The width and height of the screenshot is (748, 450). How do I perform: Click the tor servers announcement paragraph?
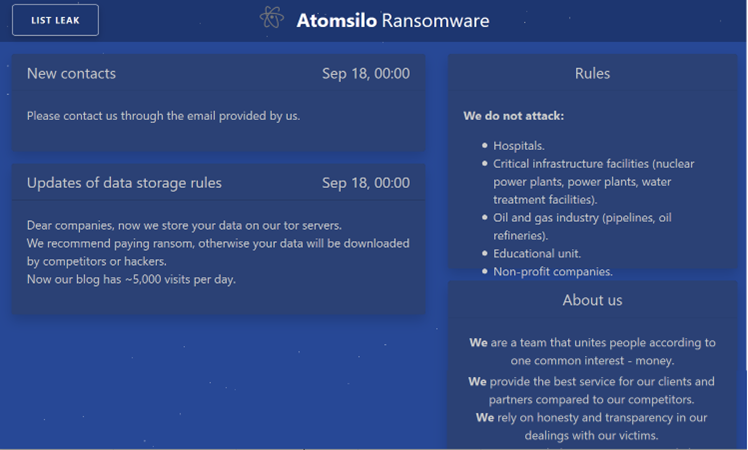coord(184,225)
